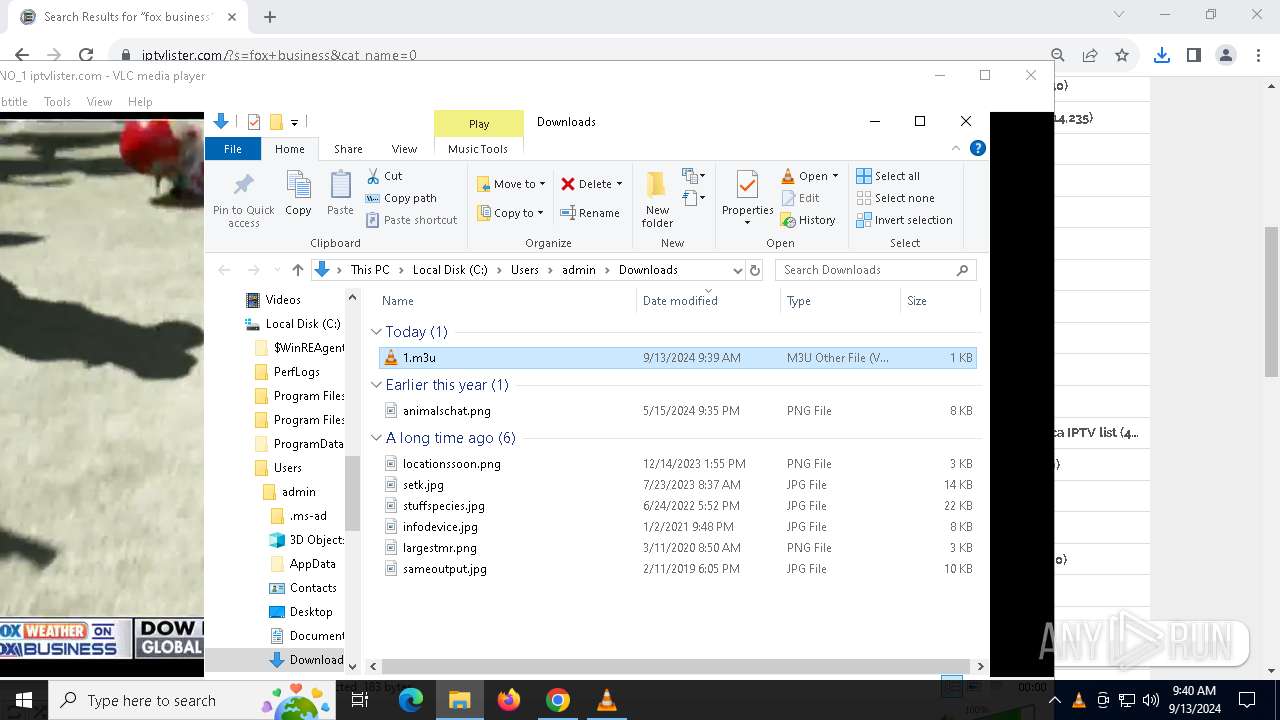Viewport: 1280px width, 720px height.
Task: Expand the Open dropdown arrow in ribbon
Action: [x=835, y=176]
